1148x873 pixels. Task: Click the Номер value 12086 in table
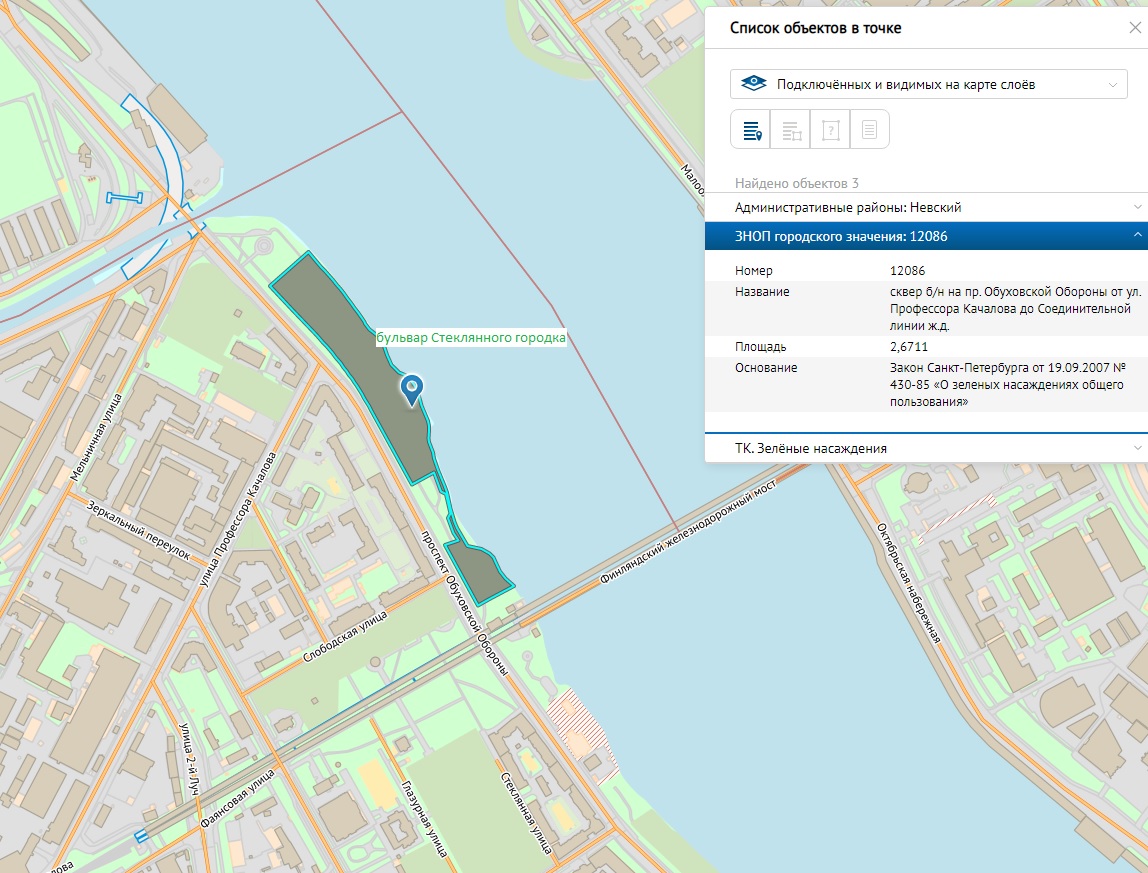(x=907, y=271)
